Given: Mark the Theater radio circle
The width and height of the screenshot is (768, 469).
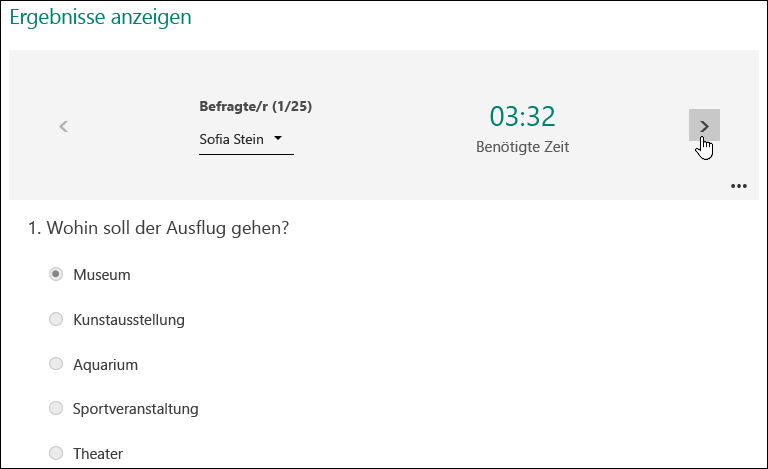Looking at the screenshot, I should [56, 453].
